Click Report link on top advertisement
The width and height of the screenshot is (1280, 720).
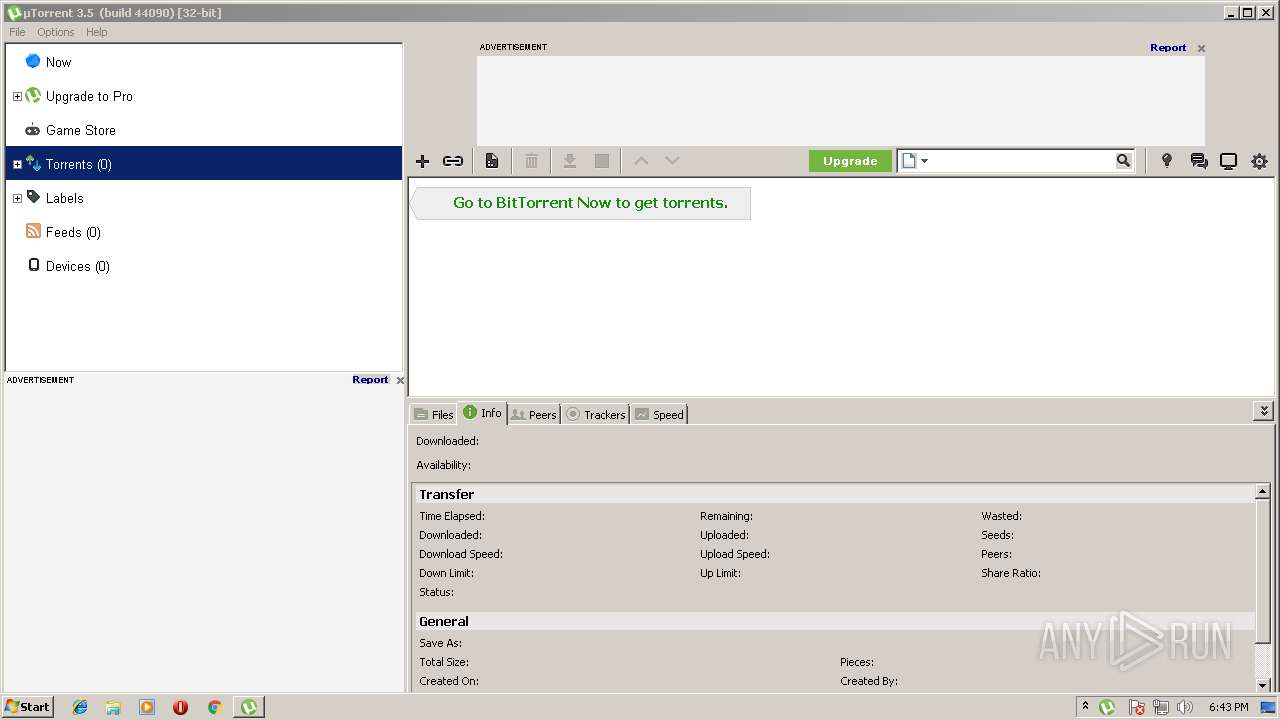coord(1168,47)
